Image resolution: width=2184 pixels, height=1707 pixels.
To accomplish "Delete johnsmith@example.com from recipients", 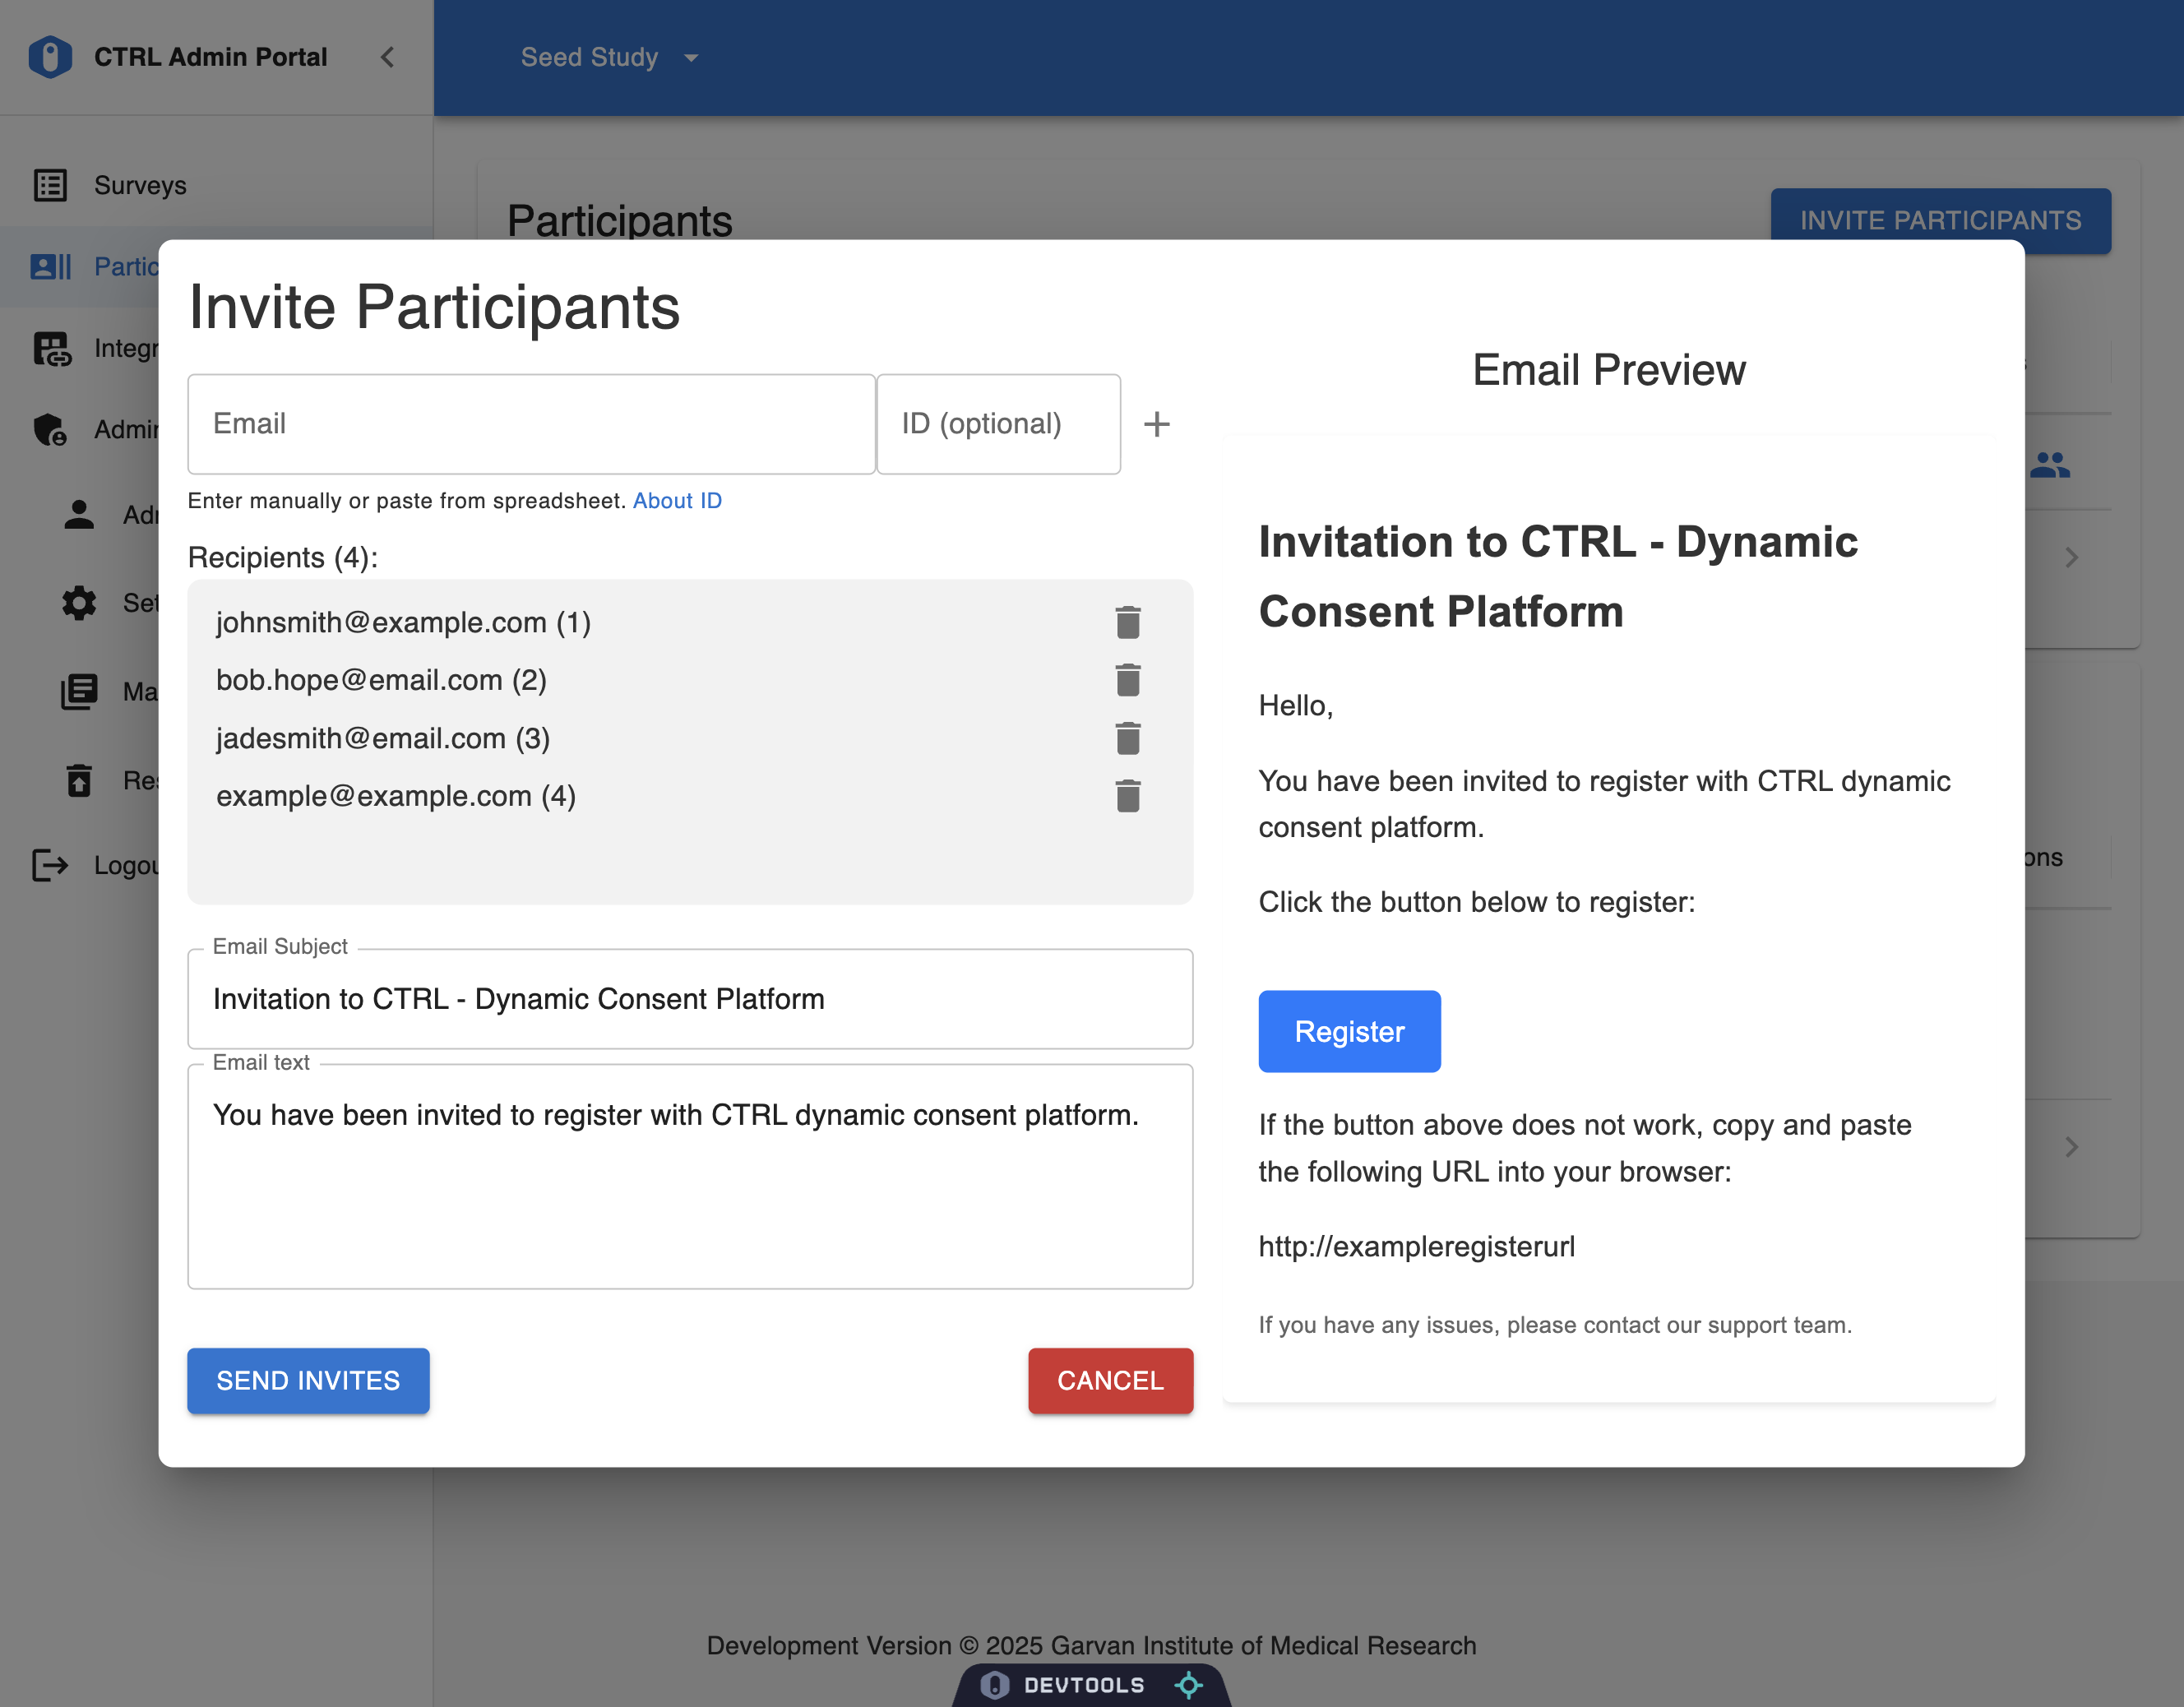I will pyautogui.click(x=1128, y=622).
